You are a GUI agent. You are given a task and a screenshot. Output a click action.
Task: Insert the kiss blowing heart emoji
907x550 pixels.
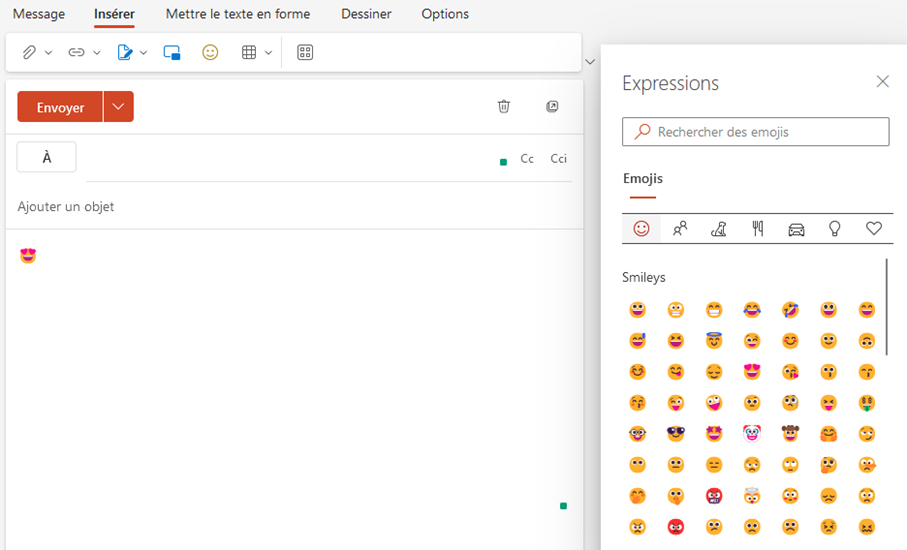click(x=790, y=372)
